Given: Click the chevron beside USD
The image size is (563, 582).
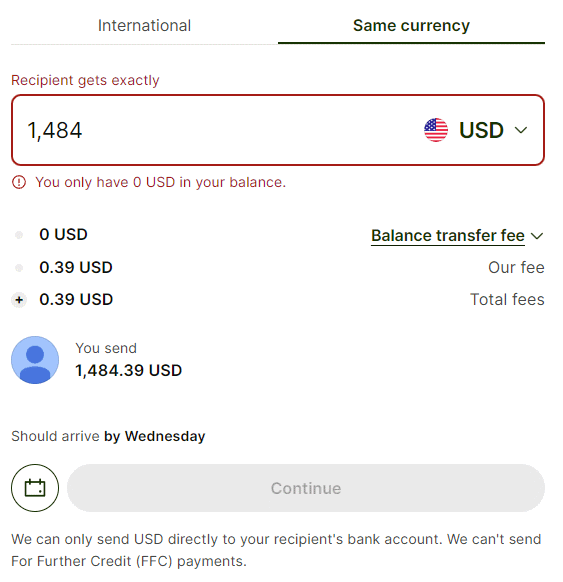Looking at the screenshot, I should tap(521, 130).
